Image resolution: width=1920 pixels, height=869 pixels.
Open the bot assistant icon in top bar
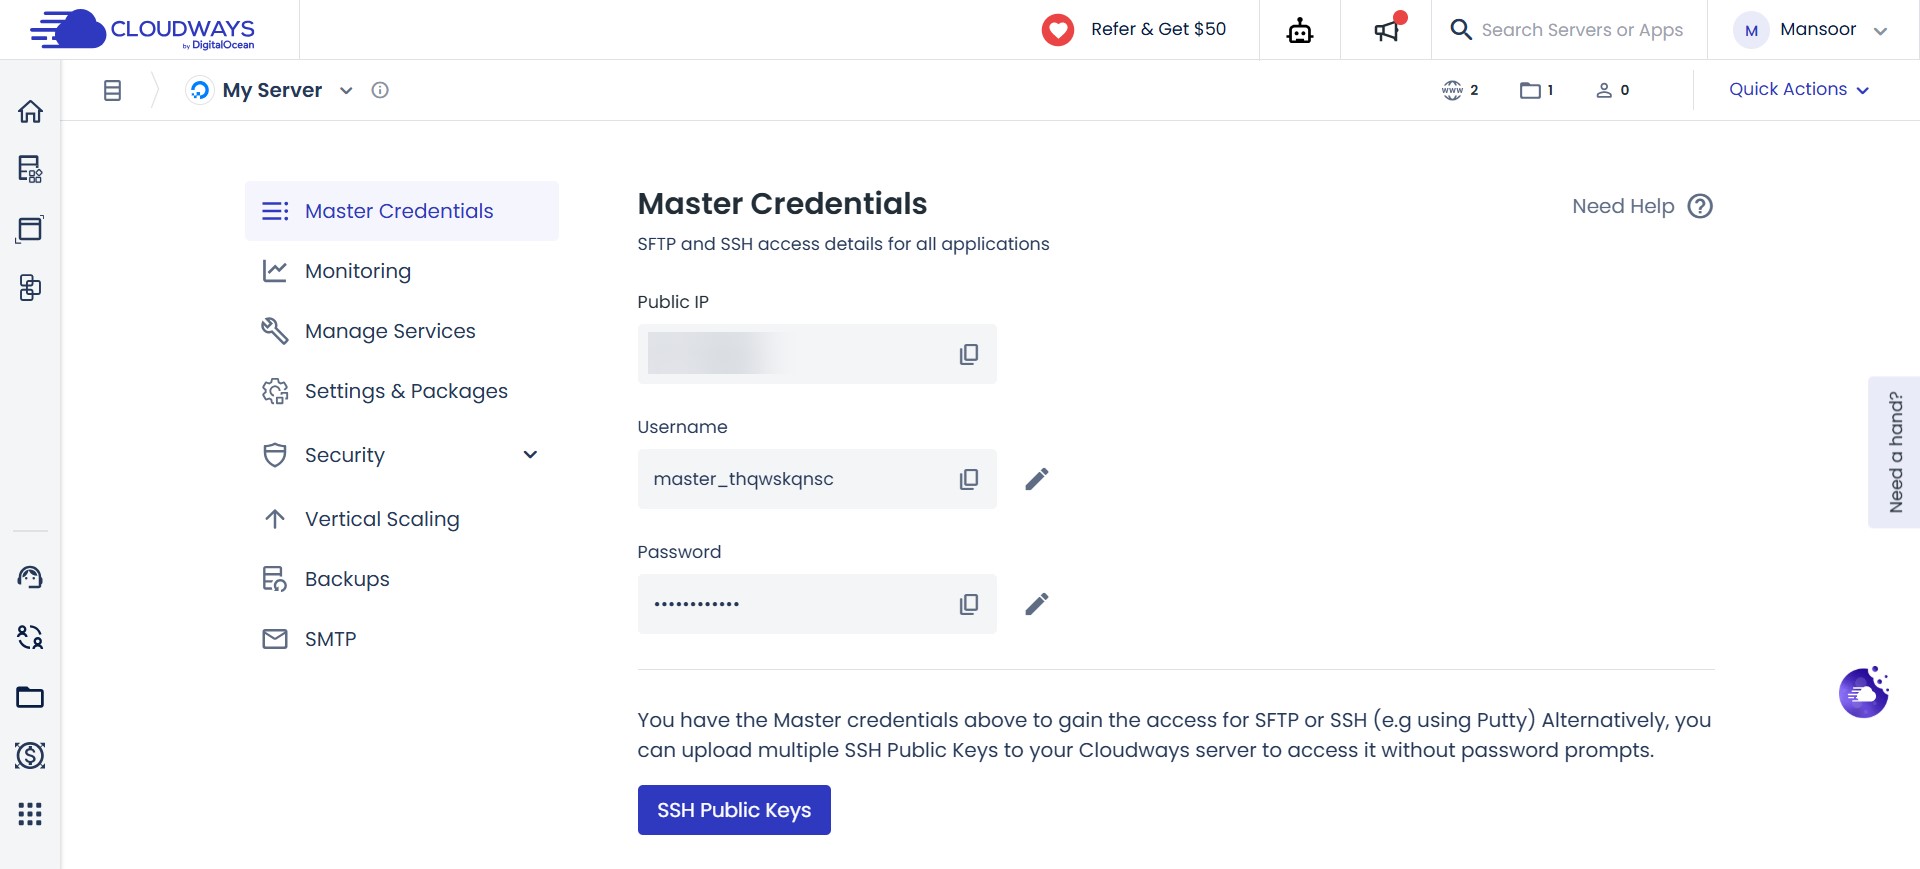(1299, 30)
